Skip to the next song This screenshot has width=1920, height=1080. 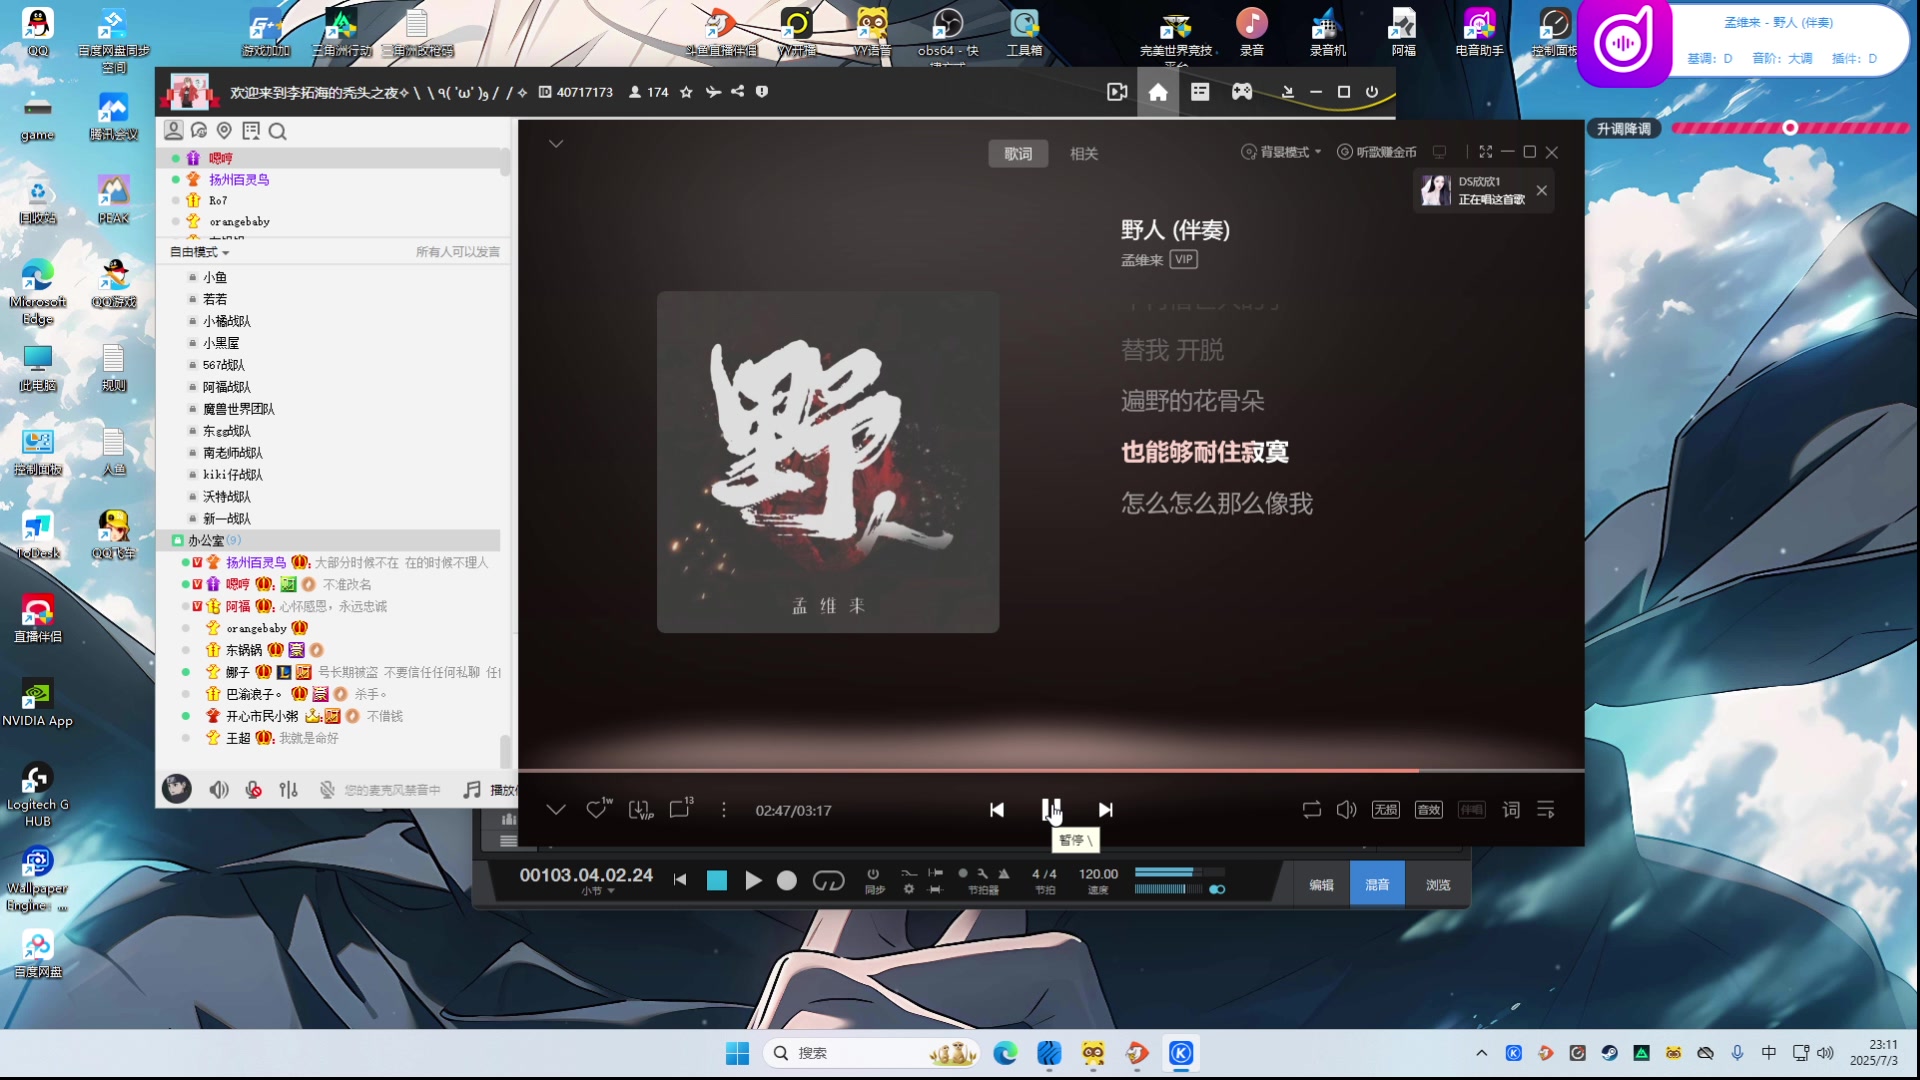pyautogui.click(x=1105, y=810)
